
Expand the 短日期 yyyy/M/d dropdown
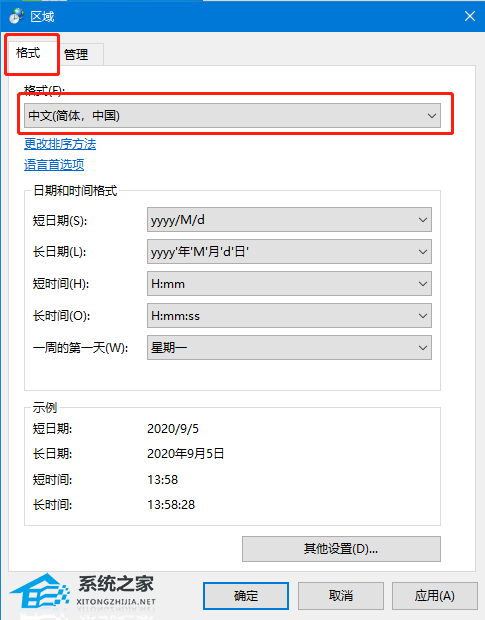[x=289, y=219]
